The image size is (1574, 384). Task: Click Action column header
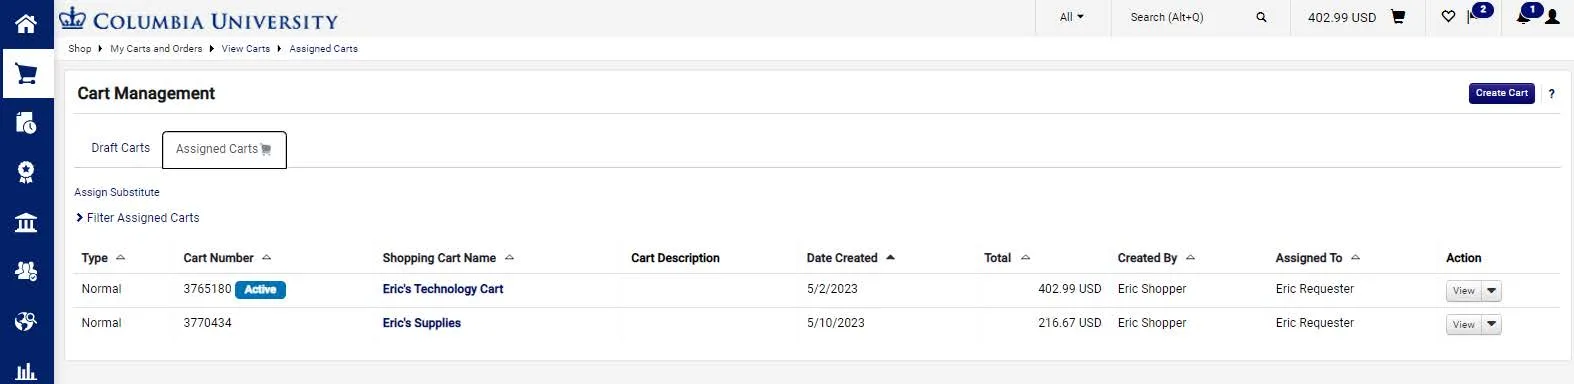point(1463,258)
